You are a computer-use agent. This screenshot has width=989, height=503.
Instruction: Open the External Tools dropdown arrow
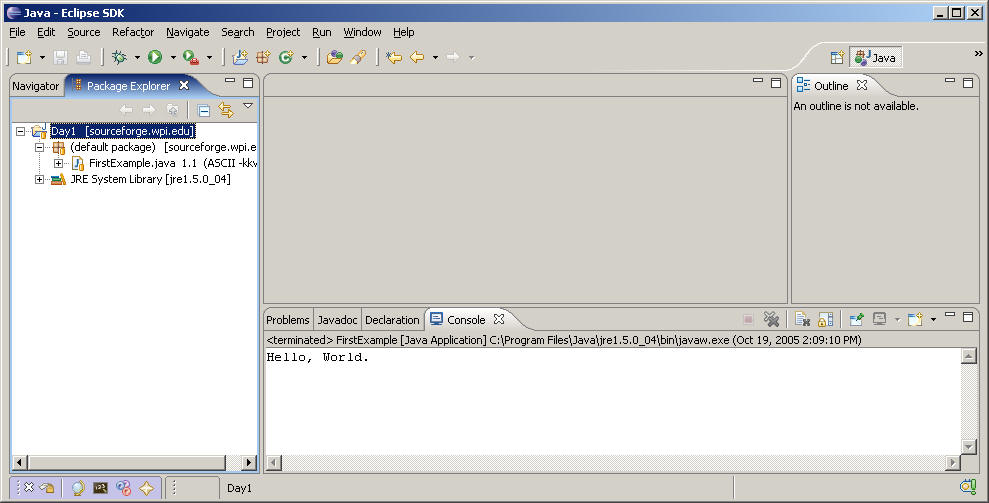pos(209,57)
